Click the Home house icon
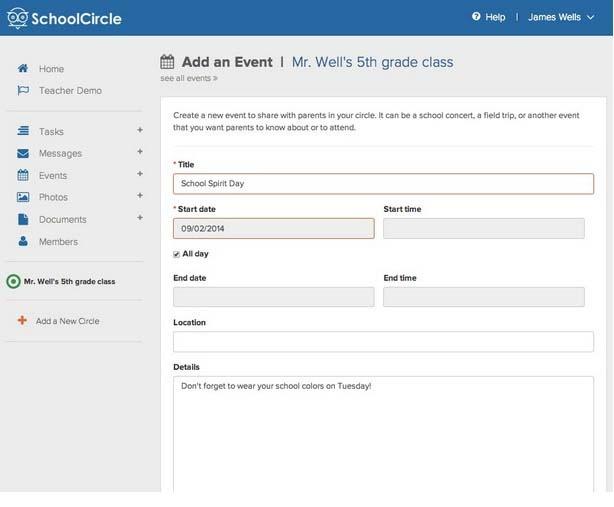Viewport: 614px width, 507px height. [x=23, y=68]
